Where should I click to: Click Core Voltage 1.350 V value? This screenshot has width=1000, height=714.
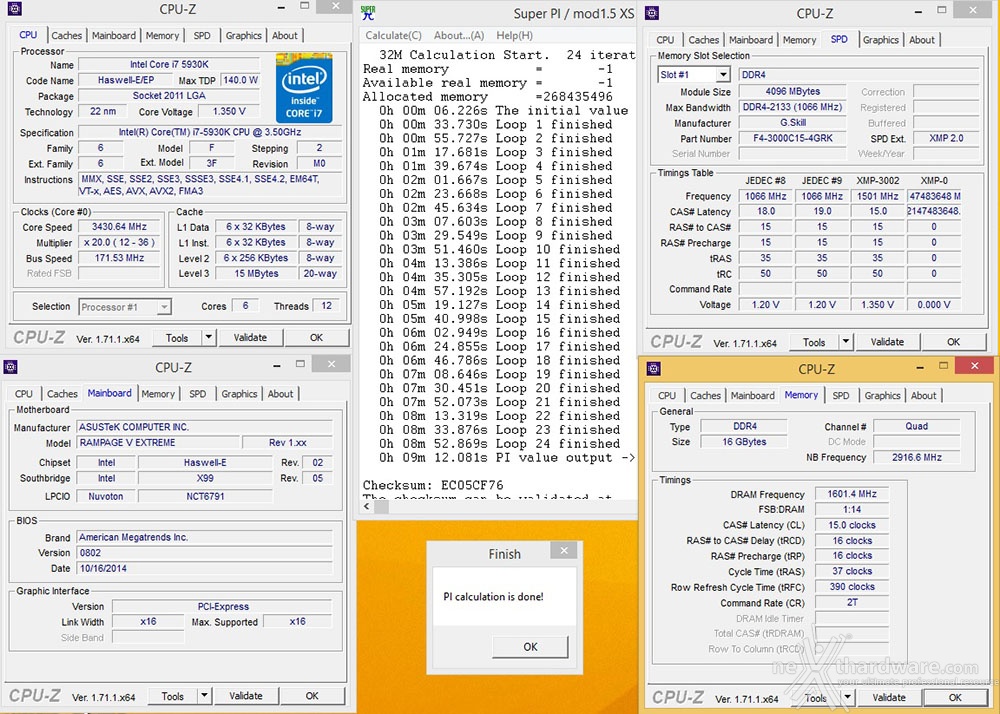click(x=229, y=112)
